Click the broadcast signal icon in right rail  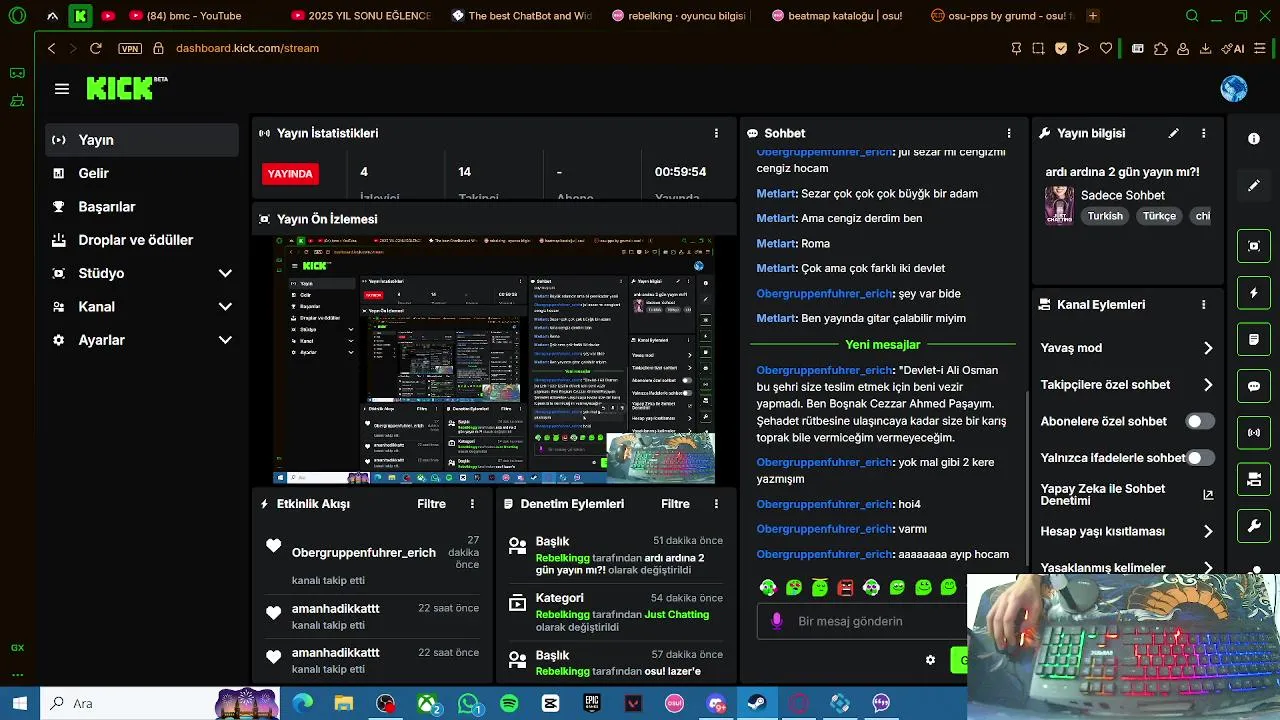pyautogui.click(x=1254, y=433)
